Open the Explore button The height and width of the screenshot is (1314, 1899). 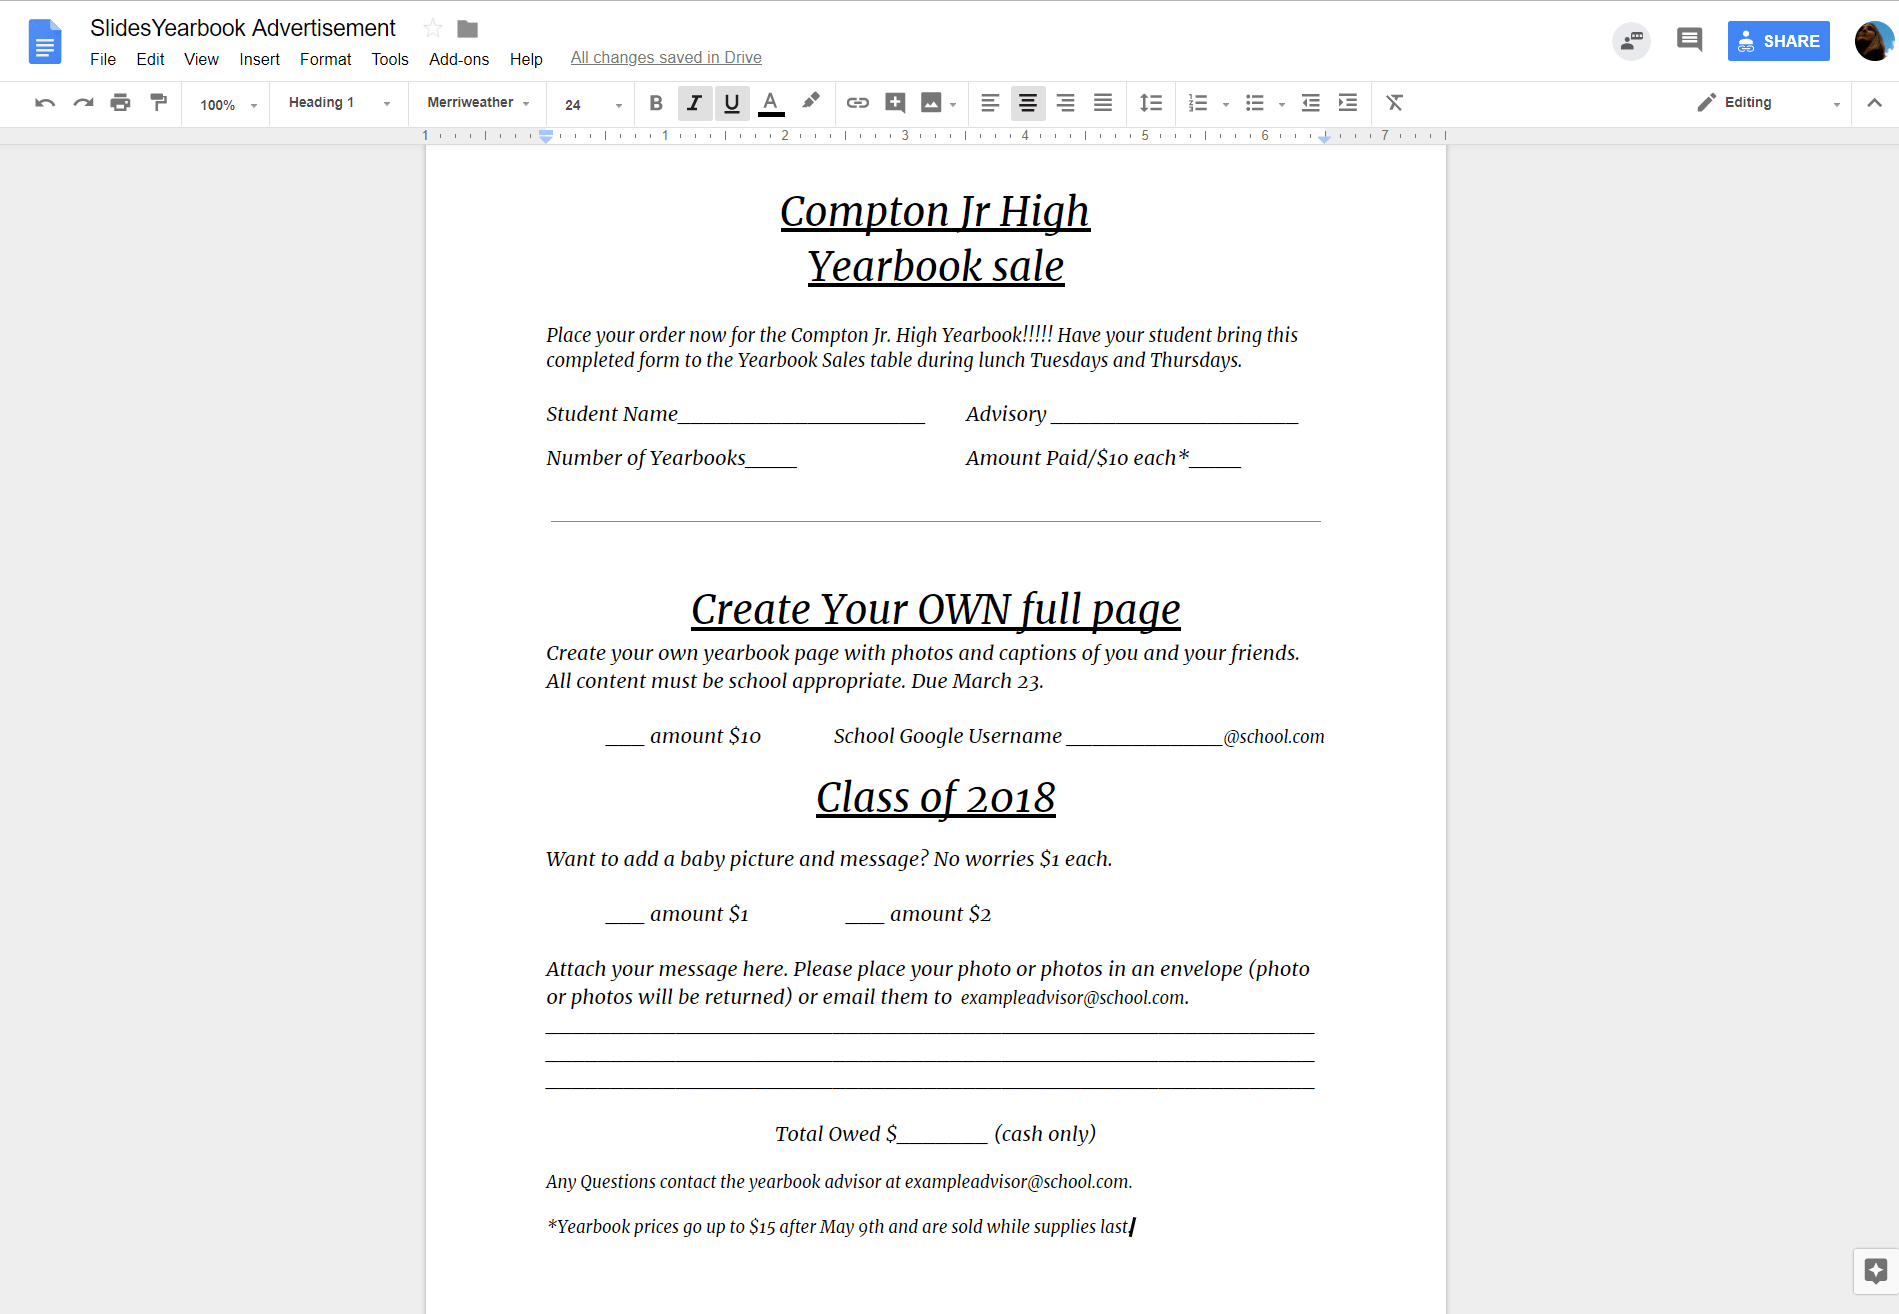1875,1271
